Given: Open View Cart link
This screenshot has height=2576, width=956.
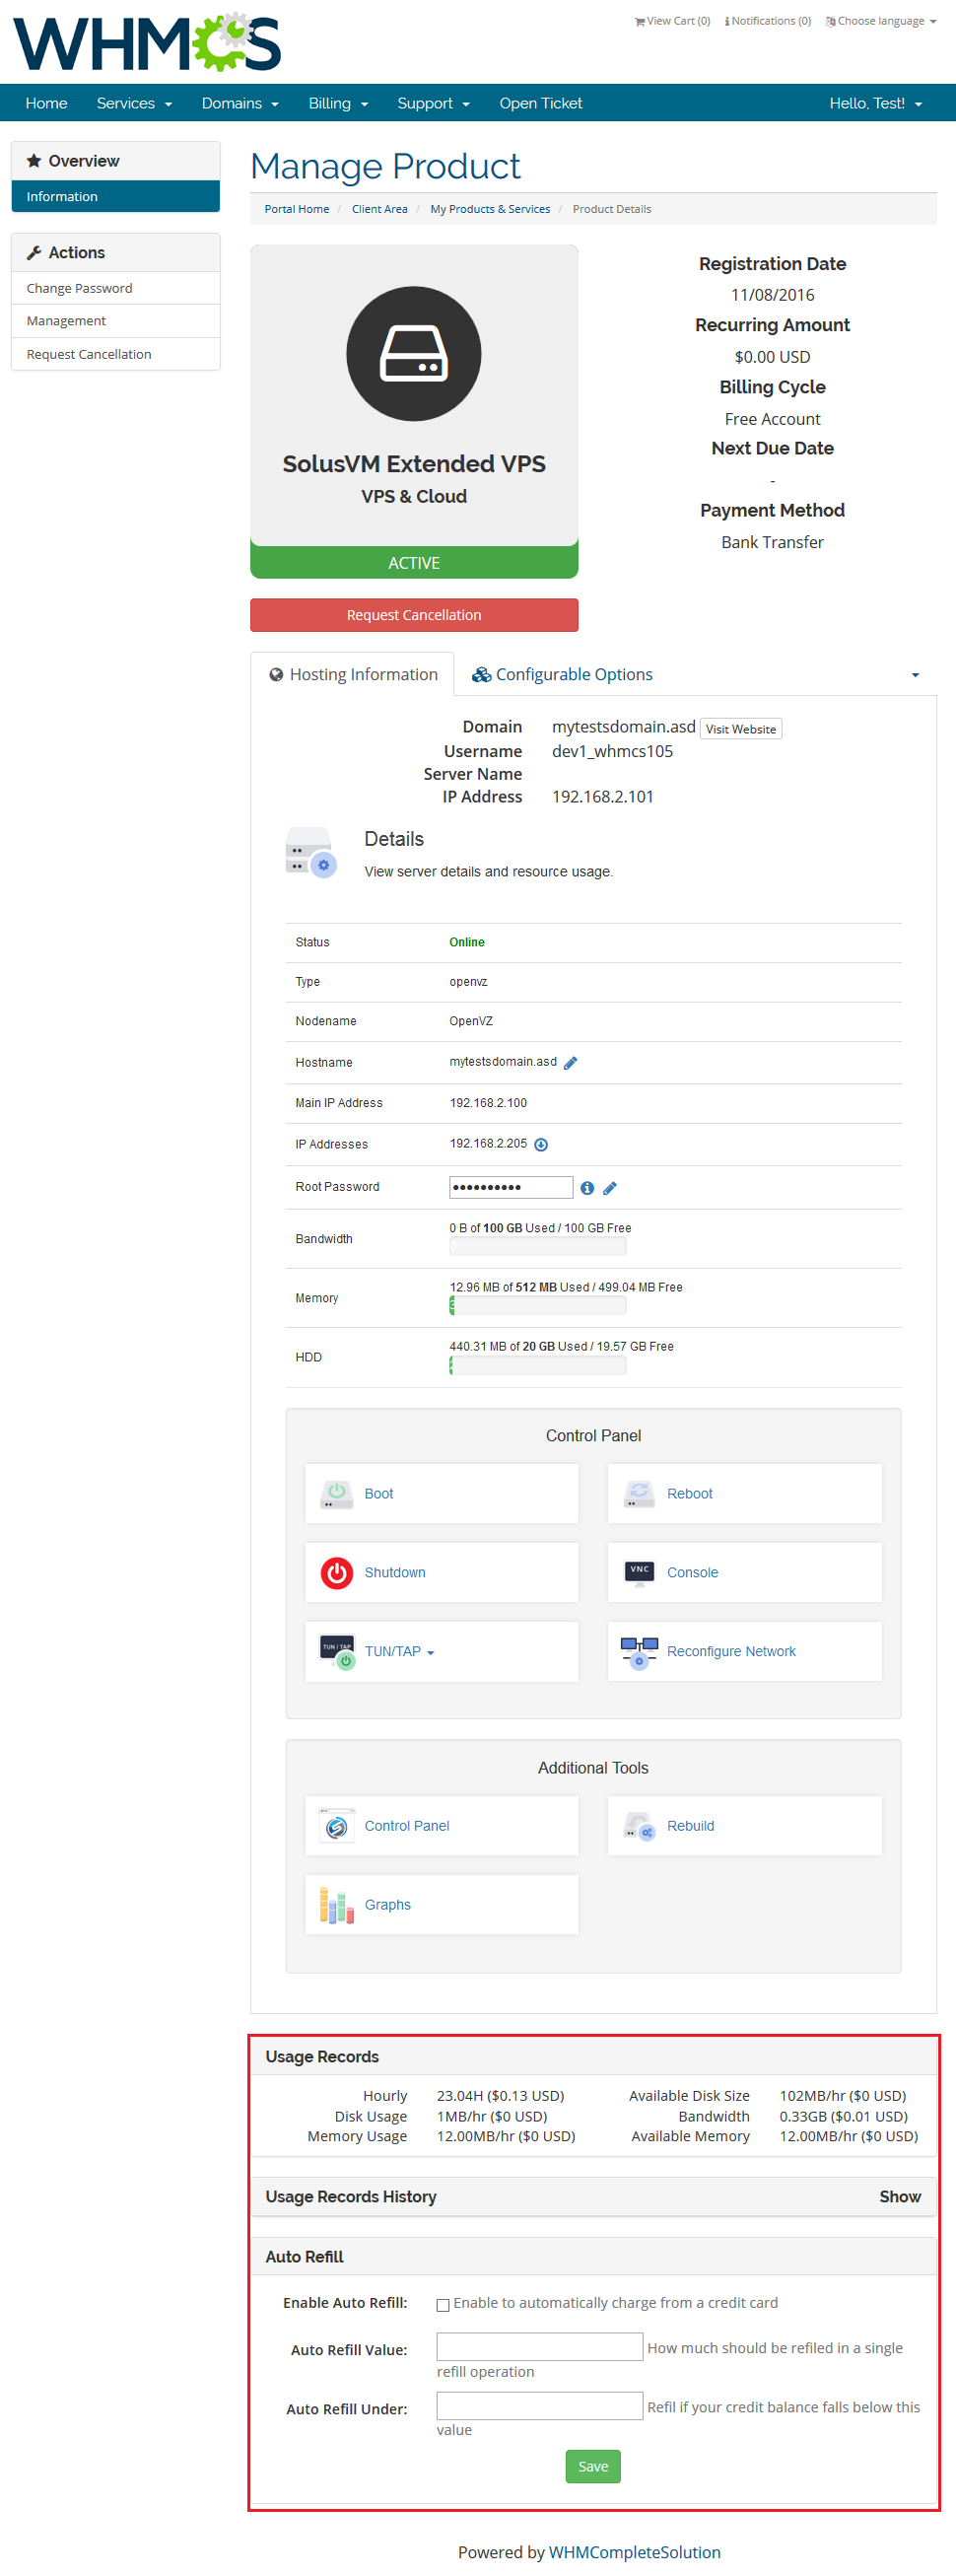Looking at the screenshot, I should [672, 21].
